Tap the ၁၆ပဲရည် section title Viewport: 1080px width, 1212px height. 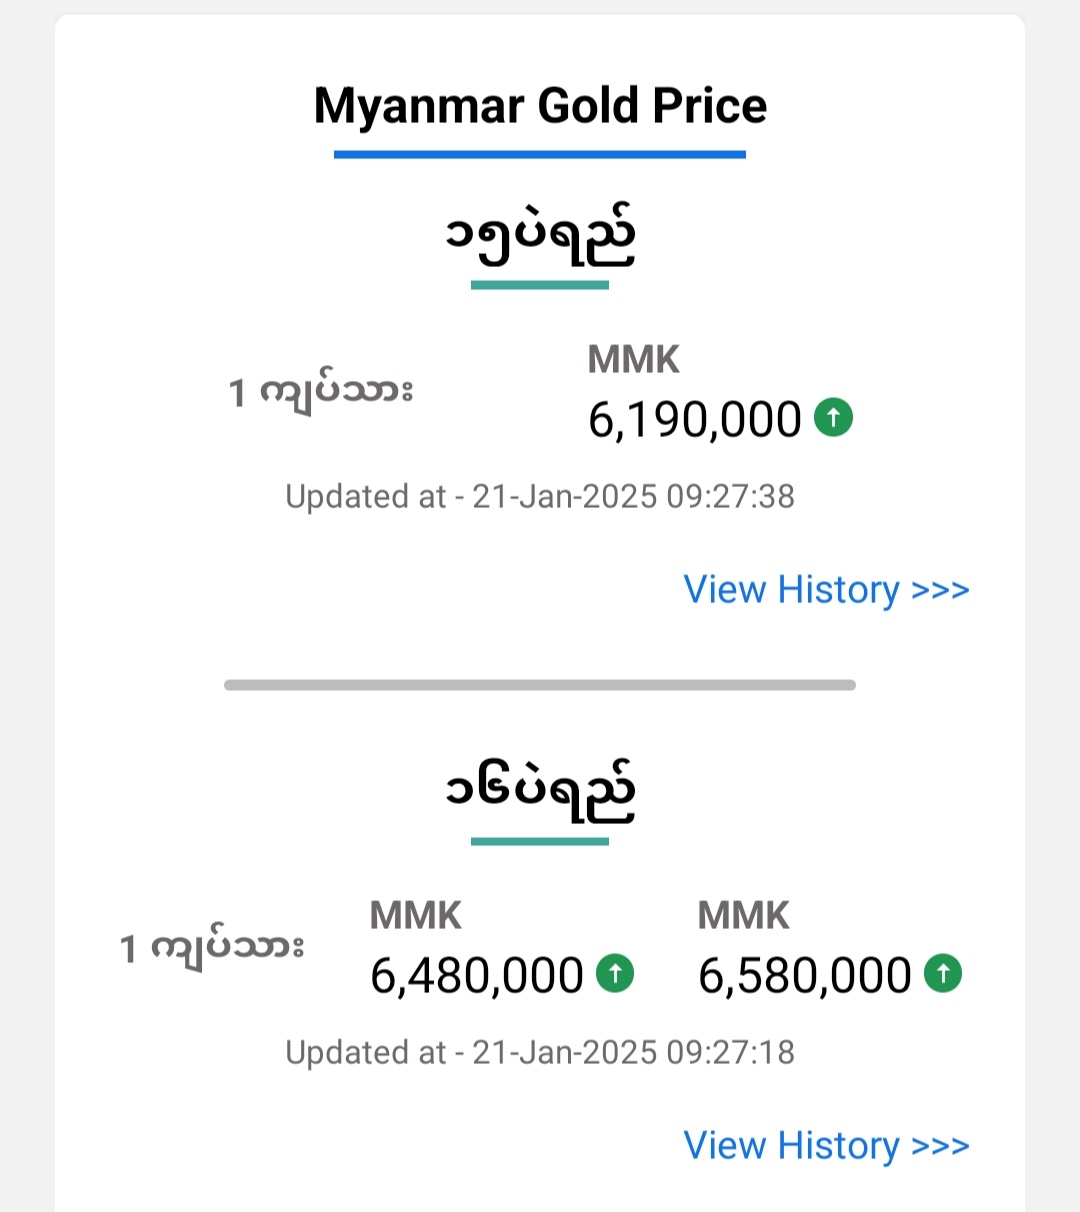pos(540,793)
